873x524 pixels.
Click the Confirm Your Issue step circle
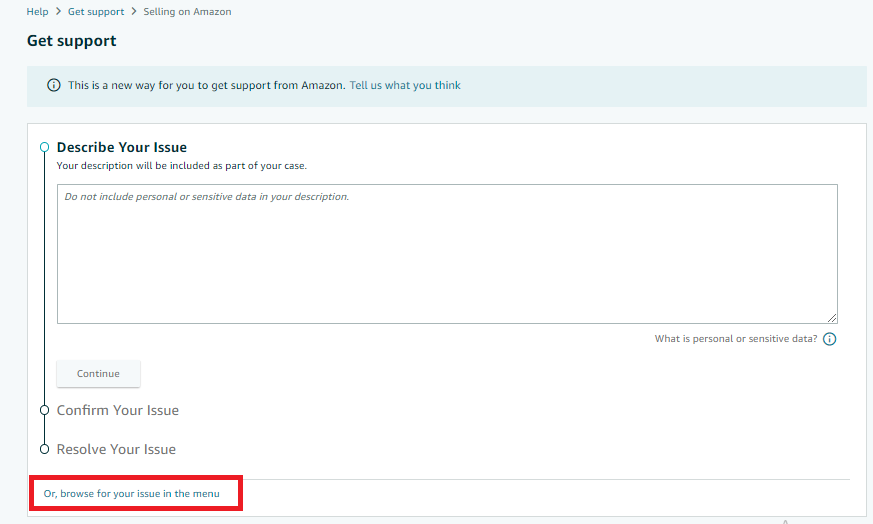(x=44, y=410)
